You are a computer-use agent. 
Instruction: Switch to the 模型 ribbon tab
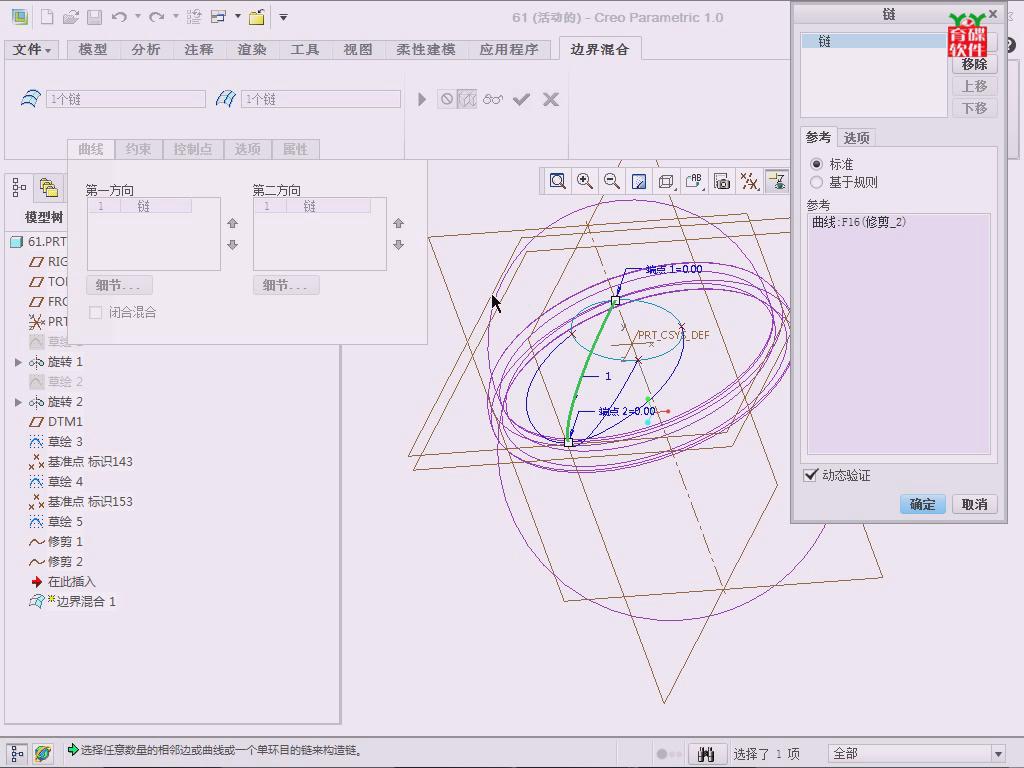point(93,49)
